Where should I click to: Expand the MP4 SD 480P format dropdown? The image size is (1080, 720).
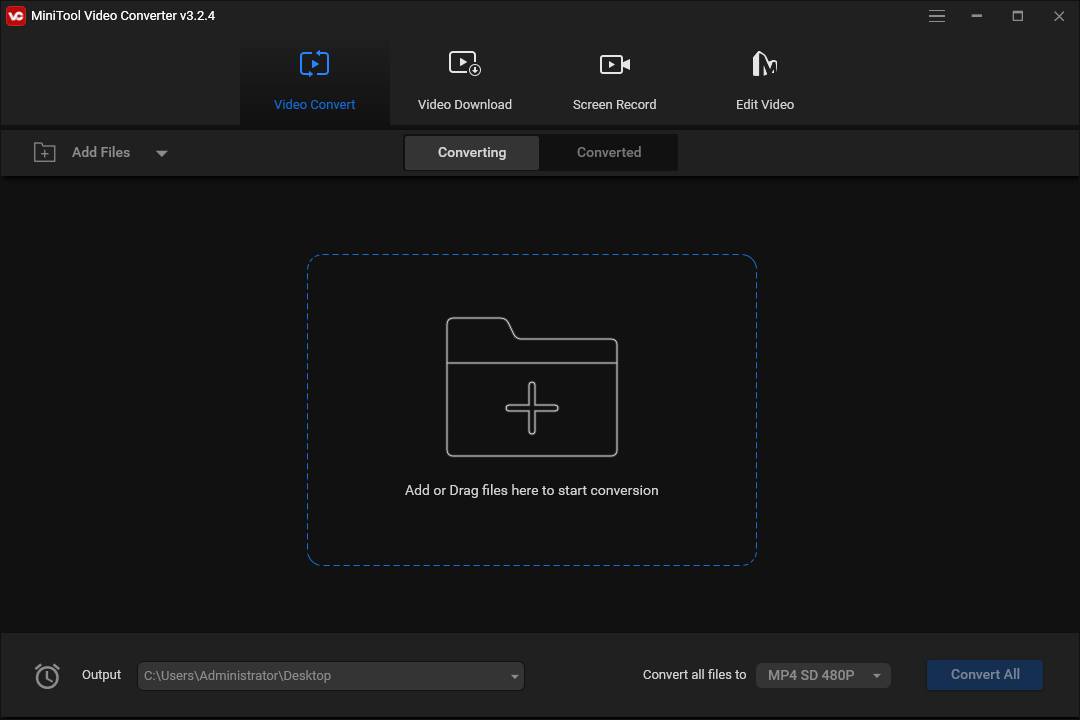pos(877,675)
